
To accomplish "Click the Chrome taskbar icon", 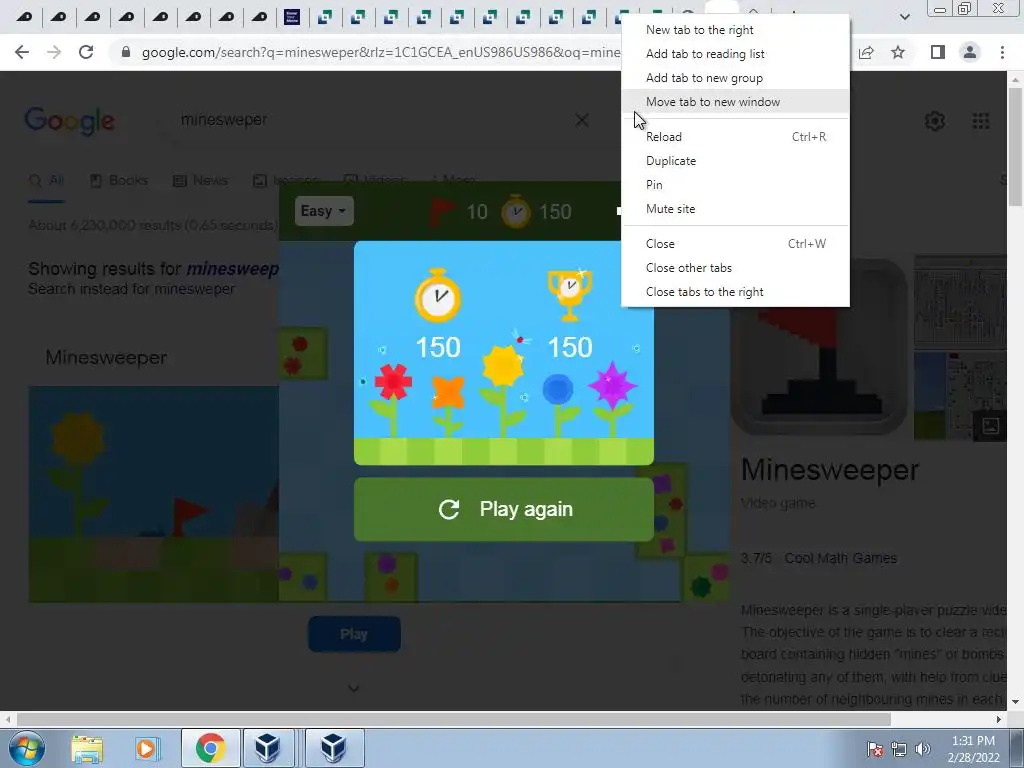I will click(x=210, y=748).
